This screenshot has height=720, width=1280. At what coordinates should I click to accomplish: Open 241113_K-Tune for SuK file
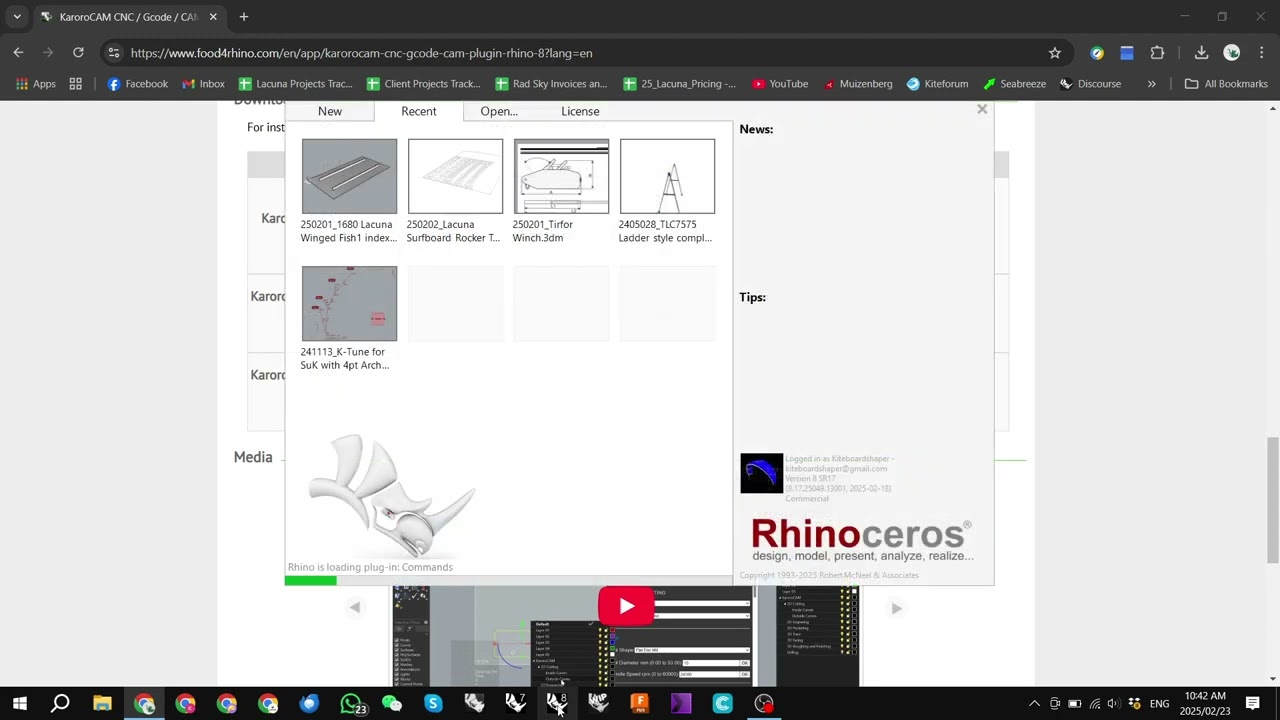click(x=349, y=317)
